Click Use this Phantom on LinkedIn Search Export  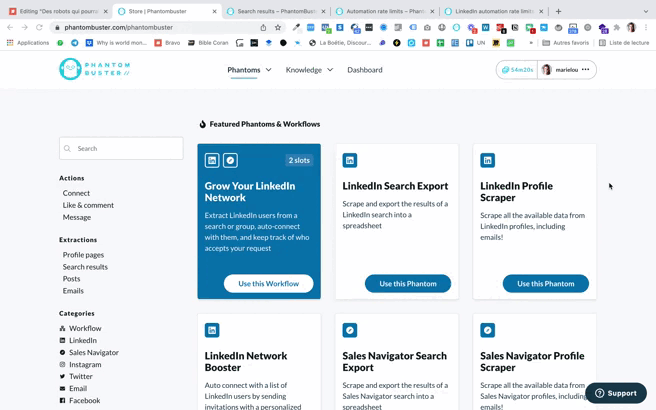click(408, 284)
